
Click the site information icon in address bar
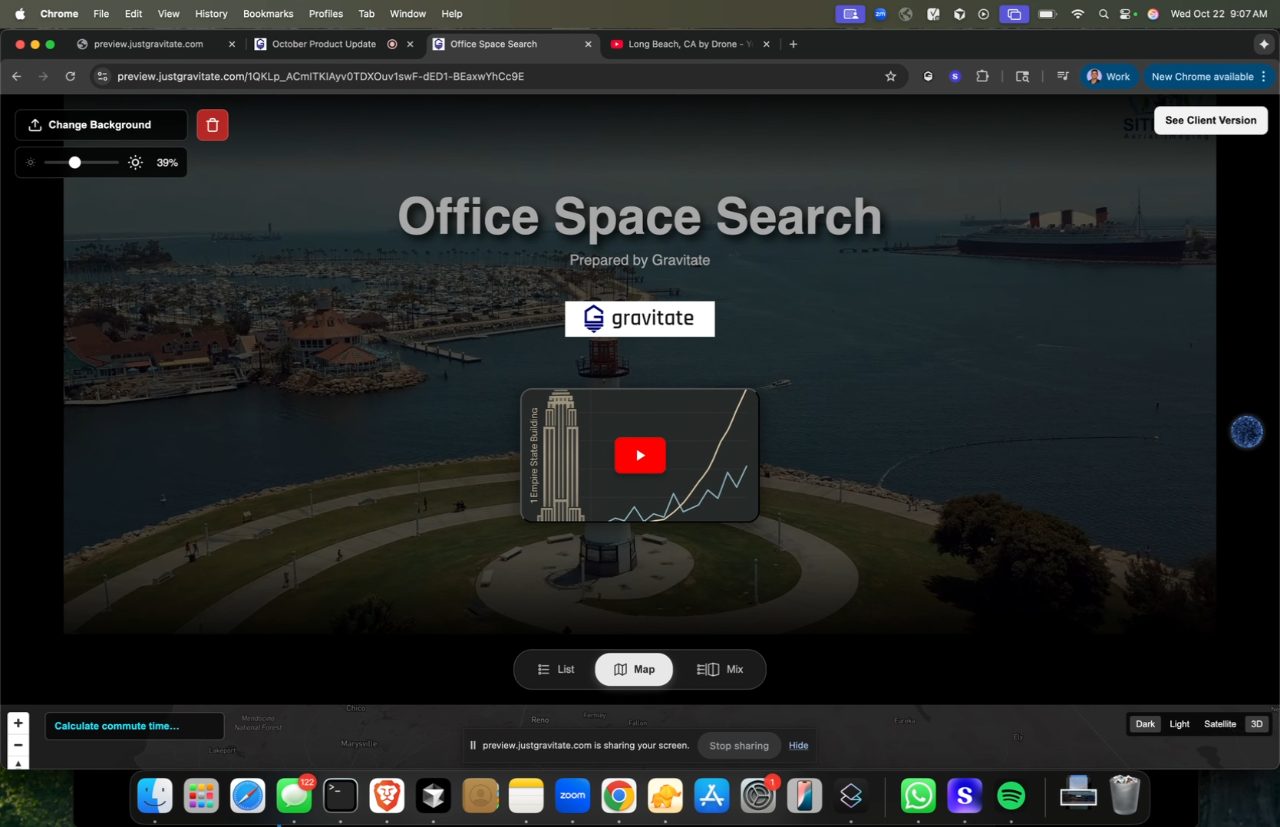(101, 76)
